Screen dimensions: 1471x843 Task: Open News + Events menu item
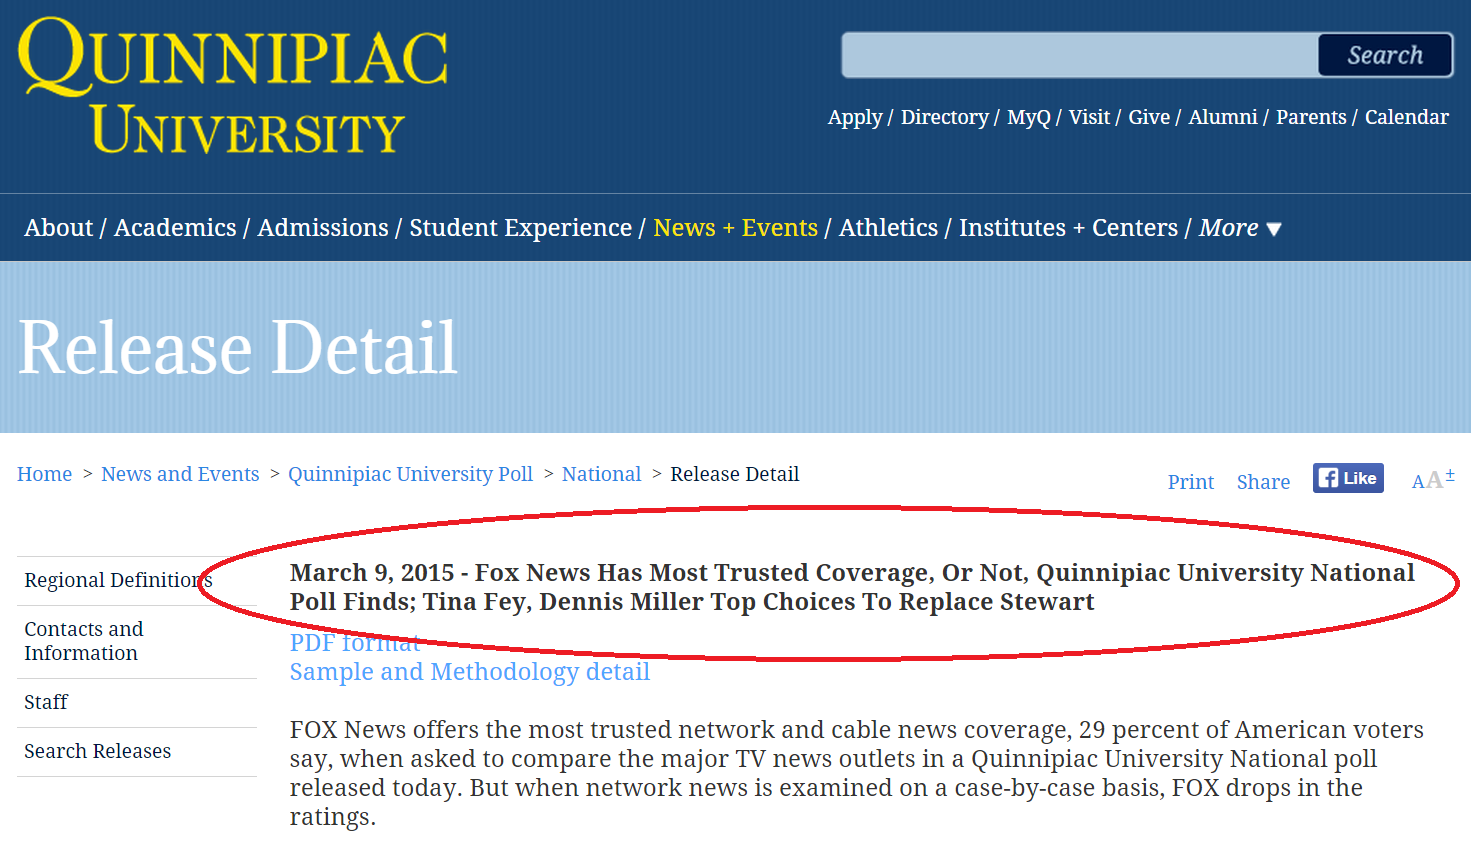[x=735, y=228]
